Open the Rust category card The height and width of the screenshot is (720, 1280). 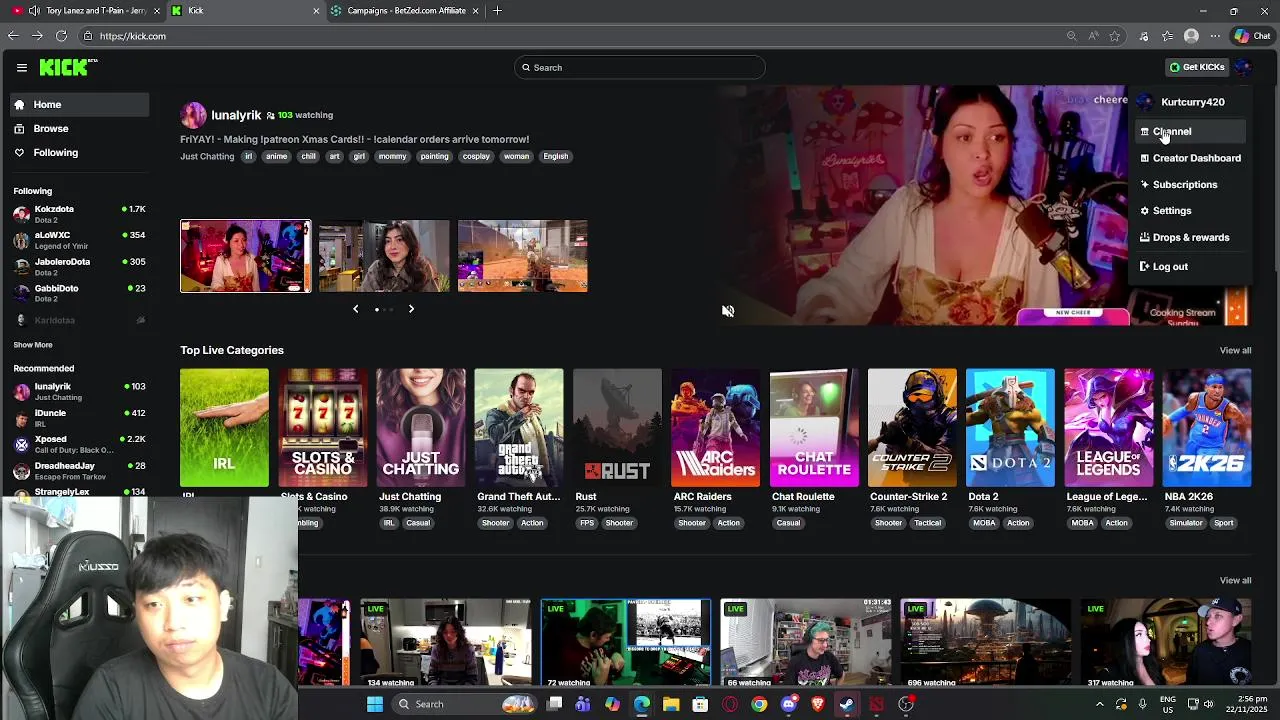(x=617, y=428)
